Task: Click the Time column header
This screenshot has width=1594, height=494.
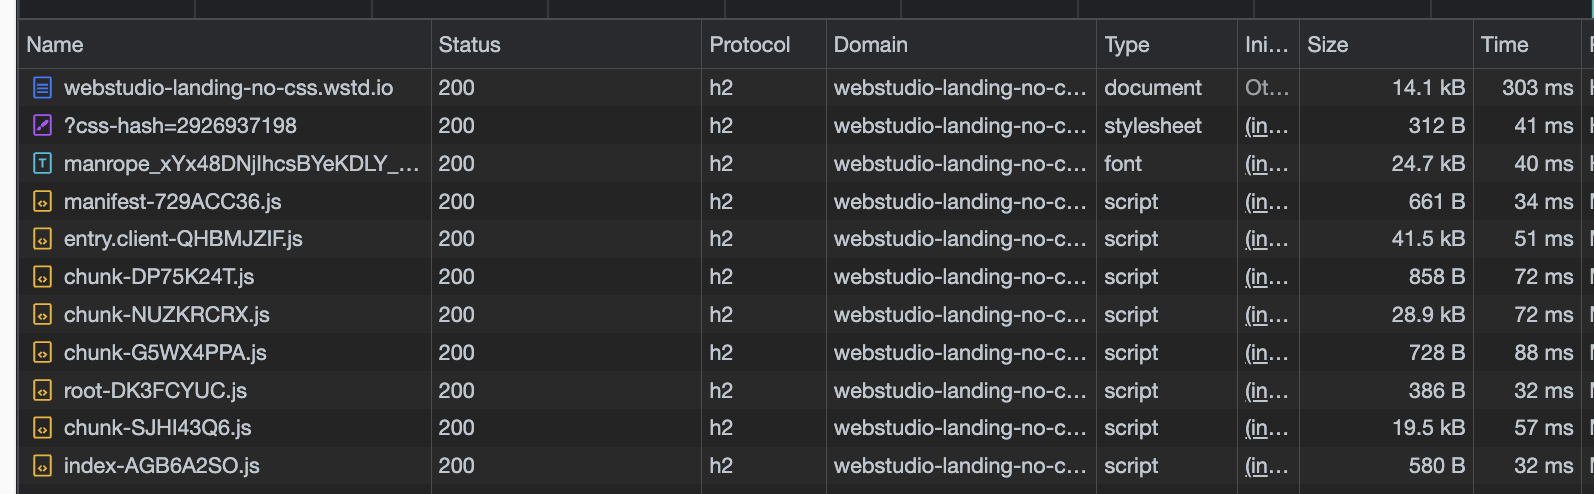Action: 1504,45
